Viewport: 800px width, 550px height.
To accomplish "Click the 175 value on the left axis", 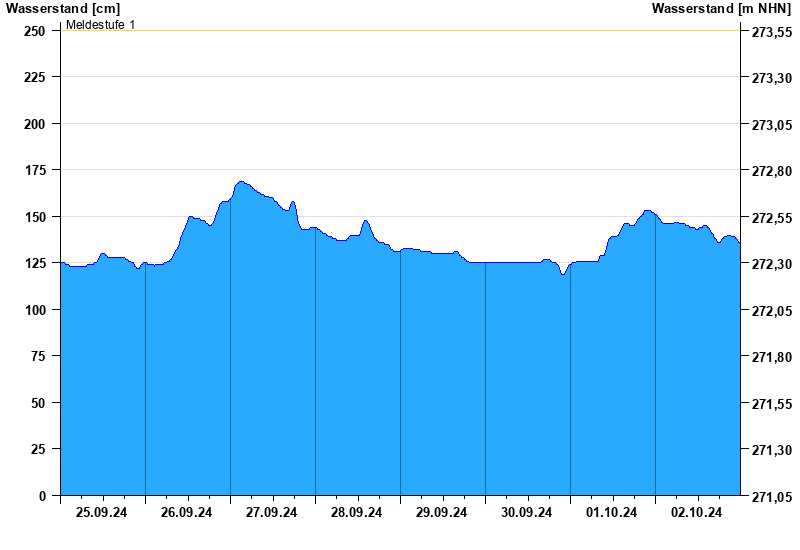I will point(34,171).
